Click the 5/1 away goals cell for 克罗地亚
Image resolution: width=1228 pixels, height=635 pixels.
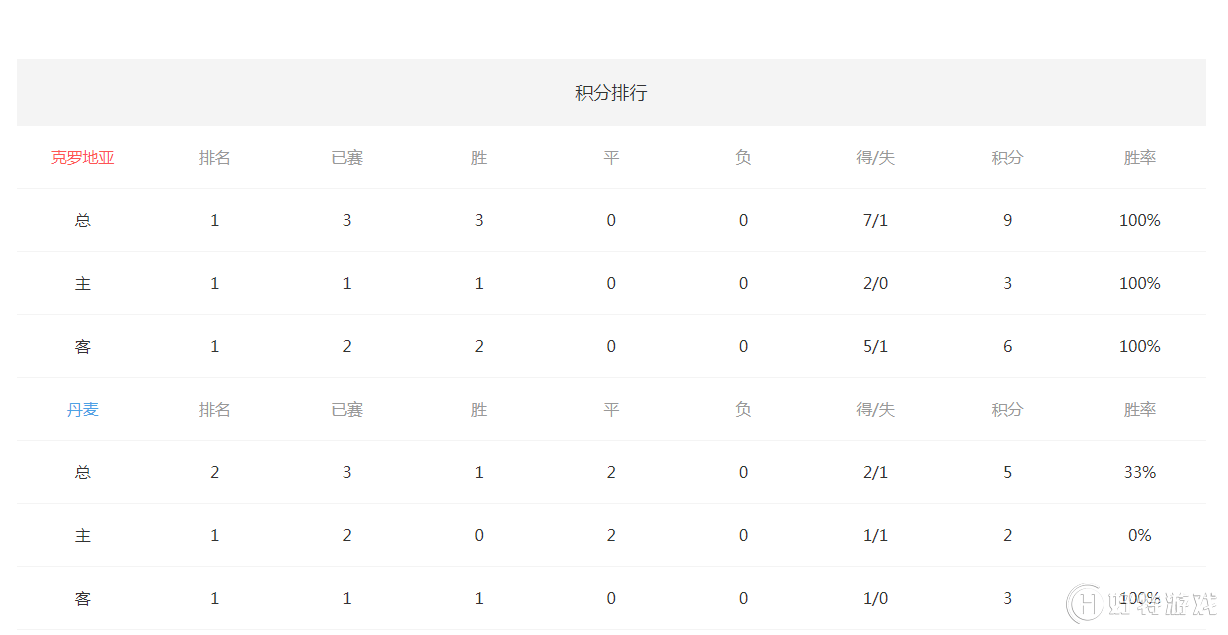pyautogui.click(x=875, y=347)
